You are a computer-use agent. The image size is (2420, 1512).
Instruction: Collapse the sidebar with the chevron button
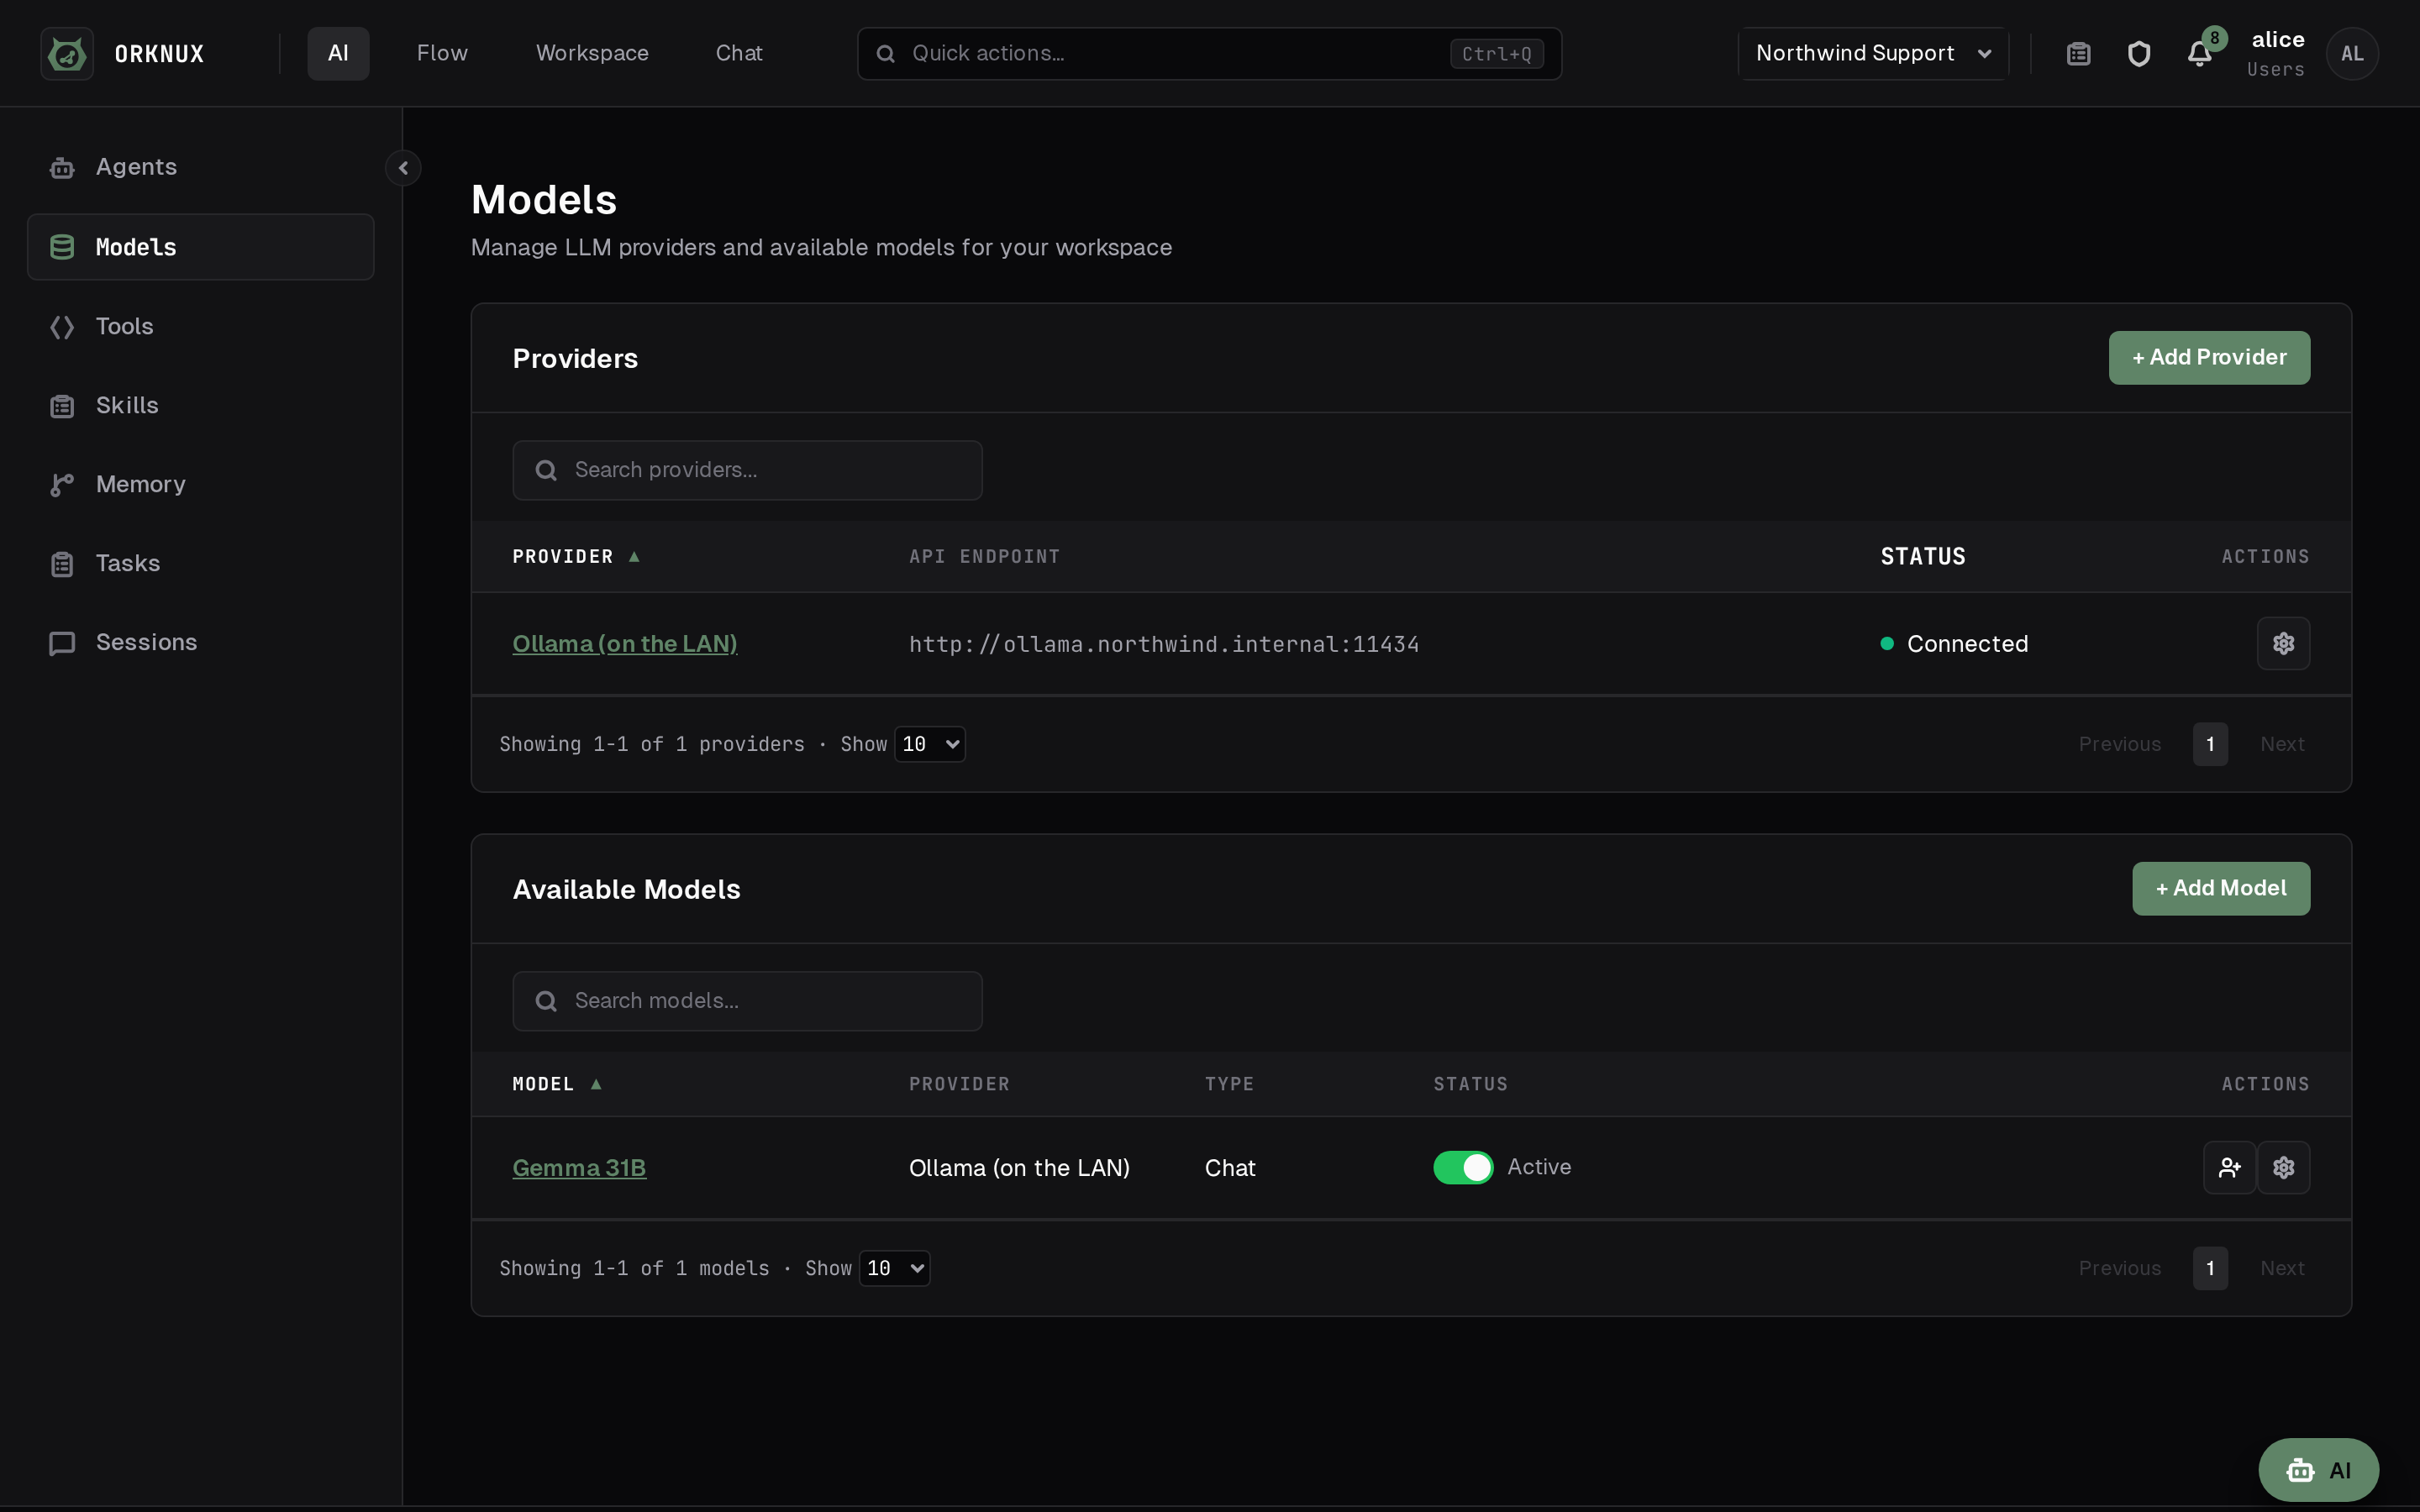[403, 168]
